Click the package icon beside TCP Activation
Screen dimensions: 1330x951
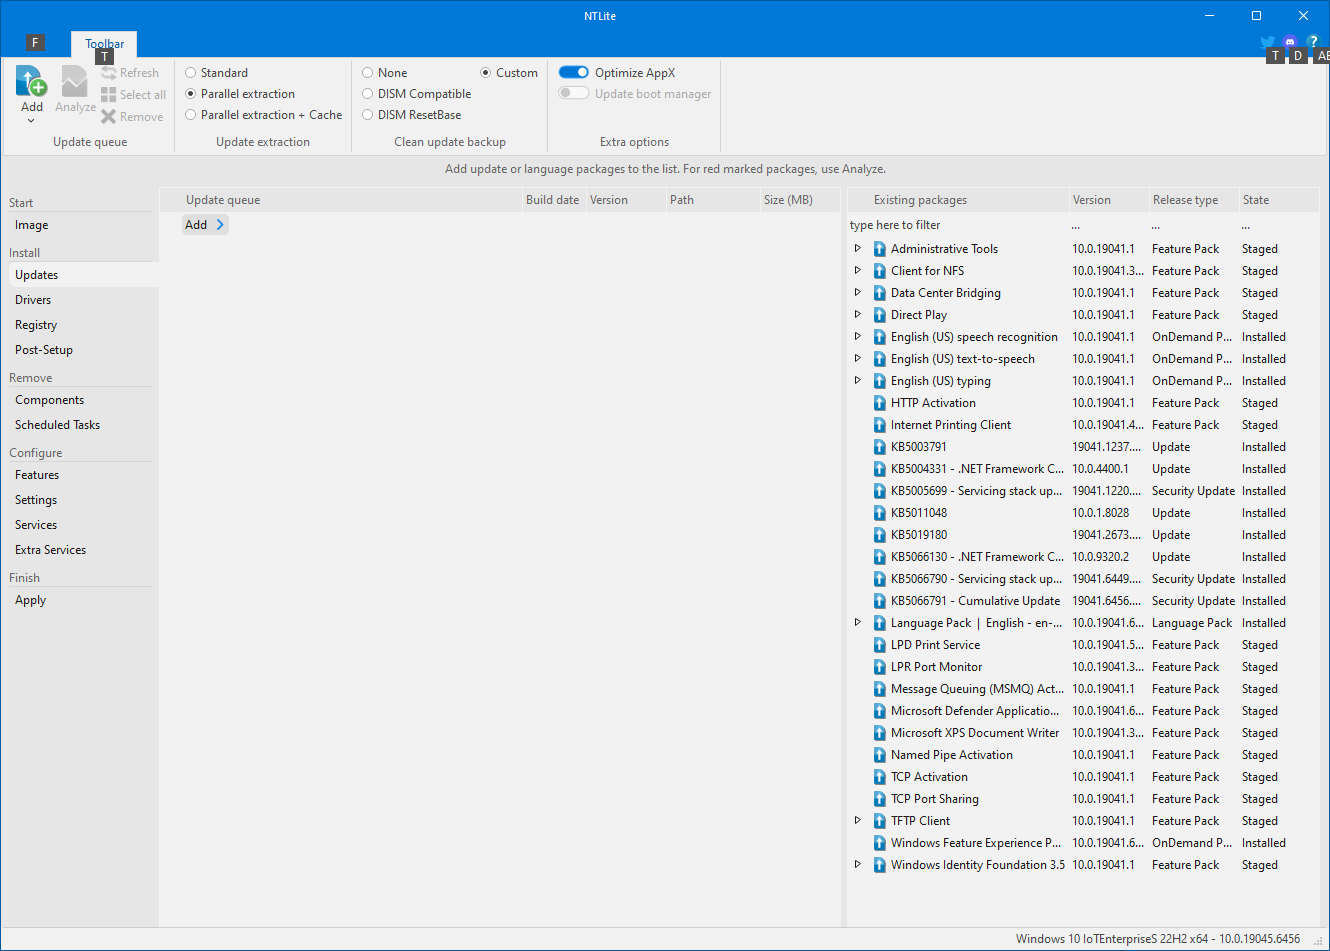tap(879, 777)
